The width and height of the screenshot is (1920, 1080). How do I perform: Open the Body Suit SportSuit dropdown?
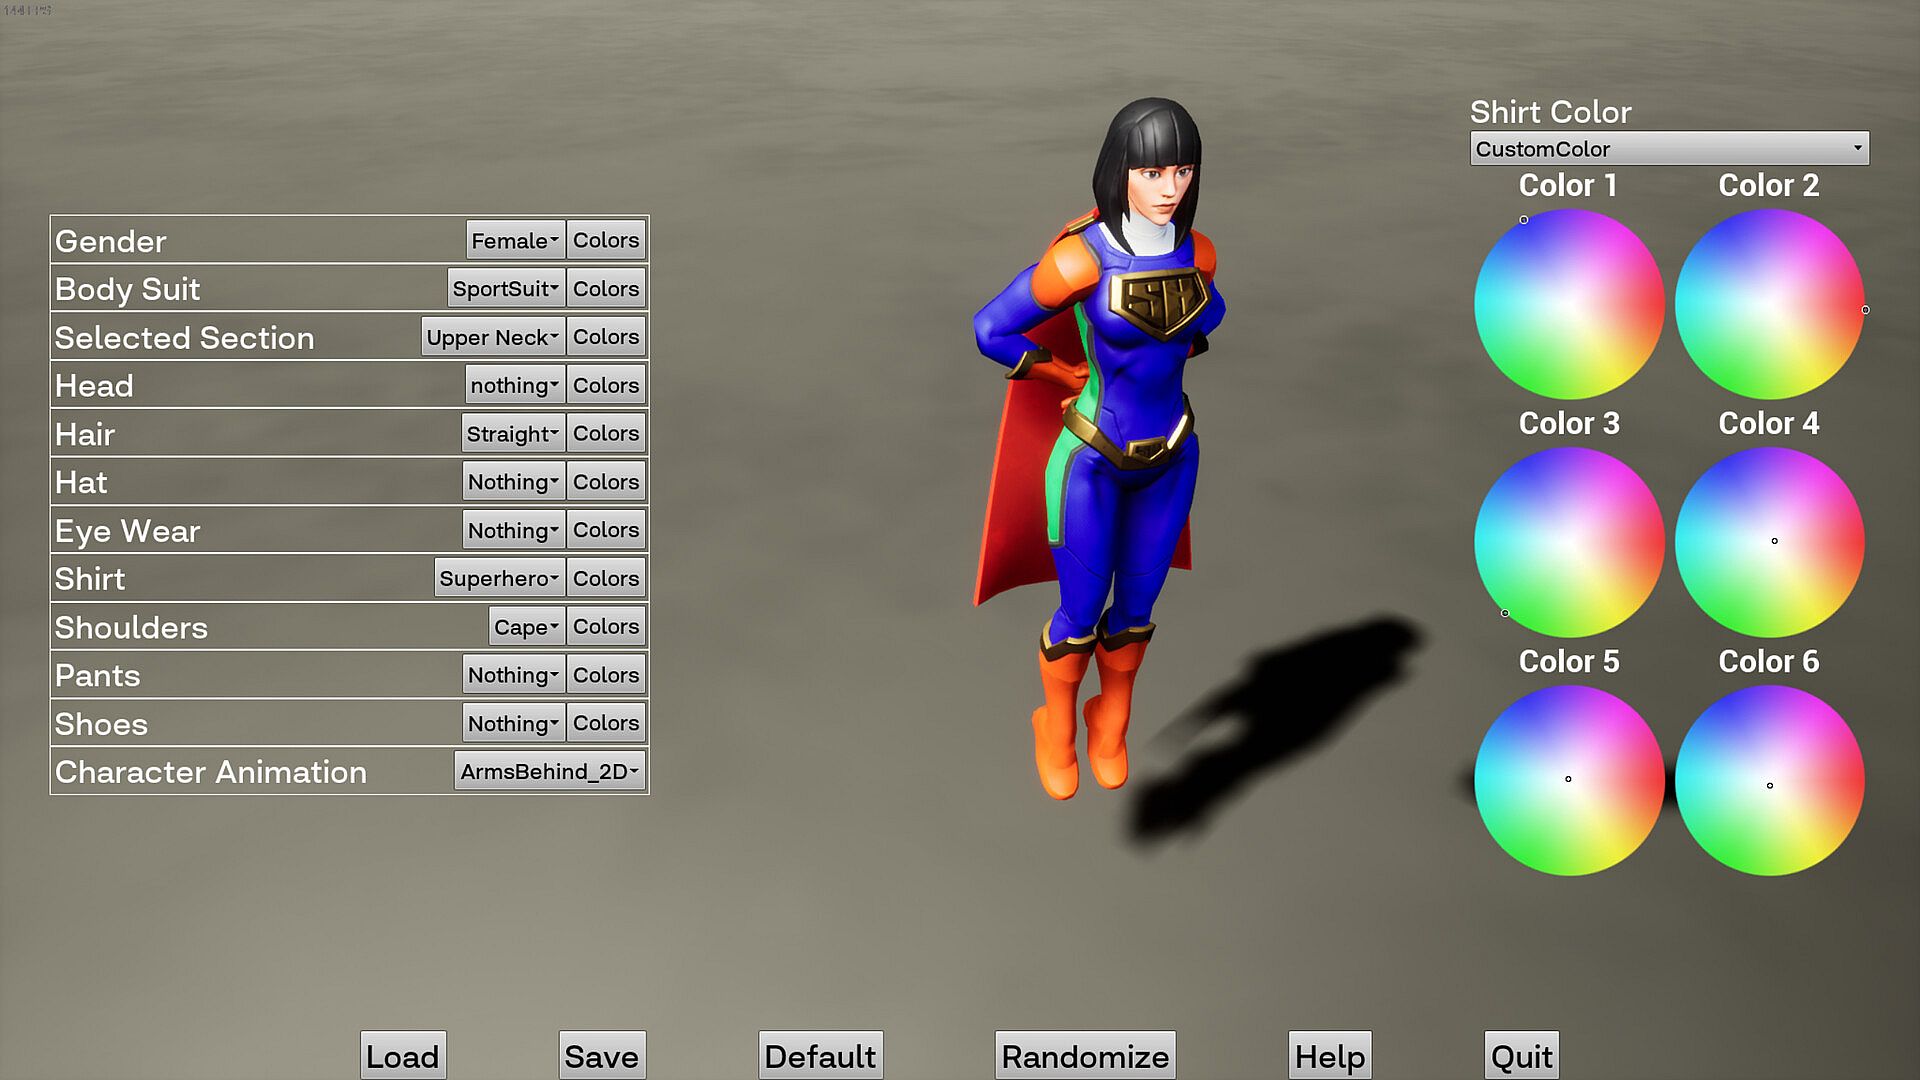coord(505,289)
